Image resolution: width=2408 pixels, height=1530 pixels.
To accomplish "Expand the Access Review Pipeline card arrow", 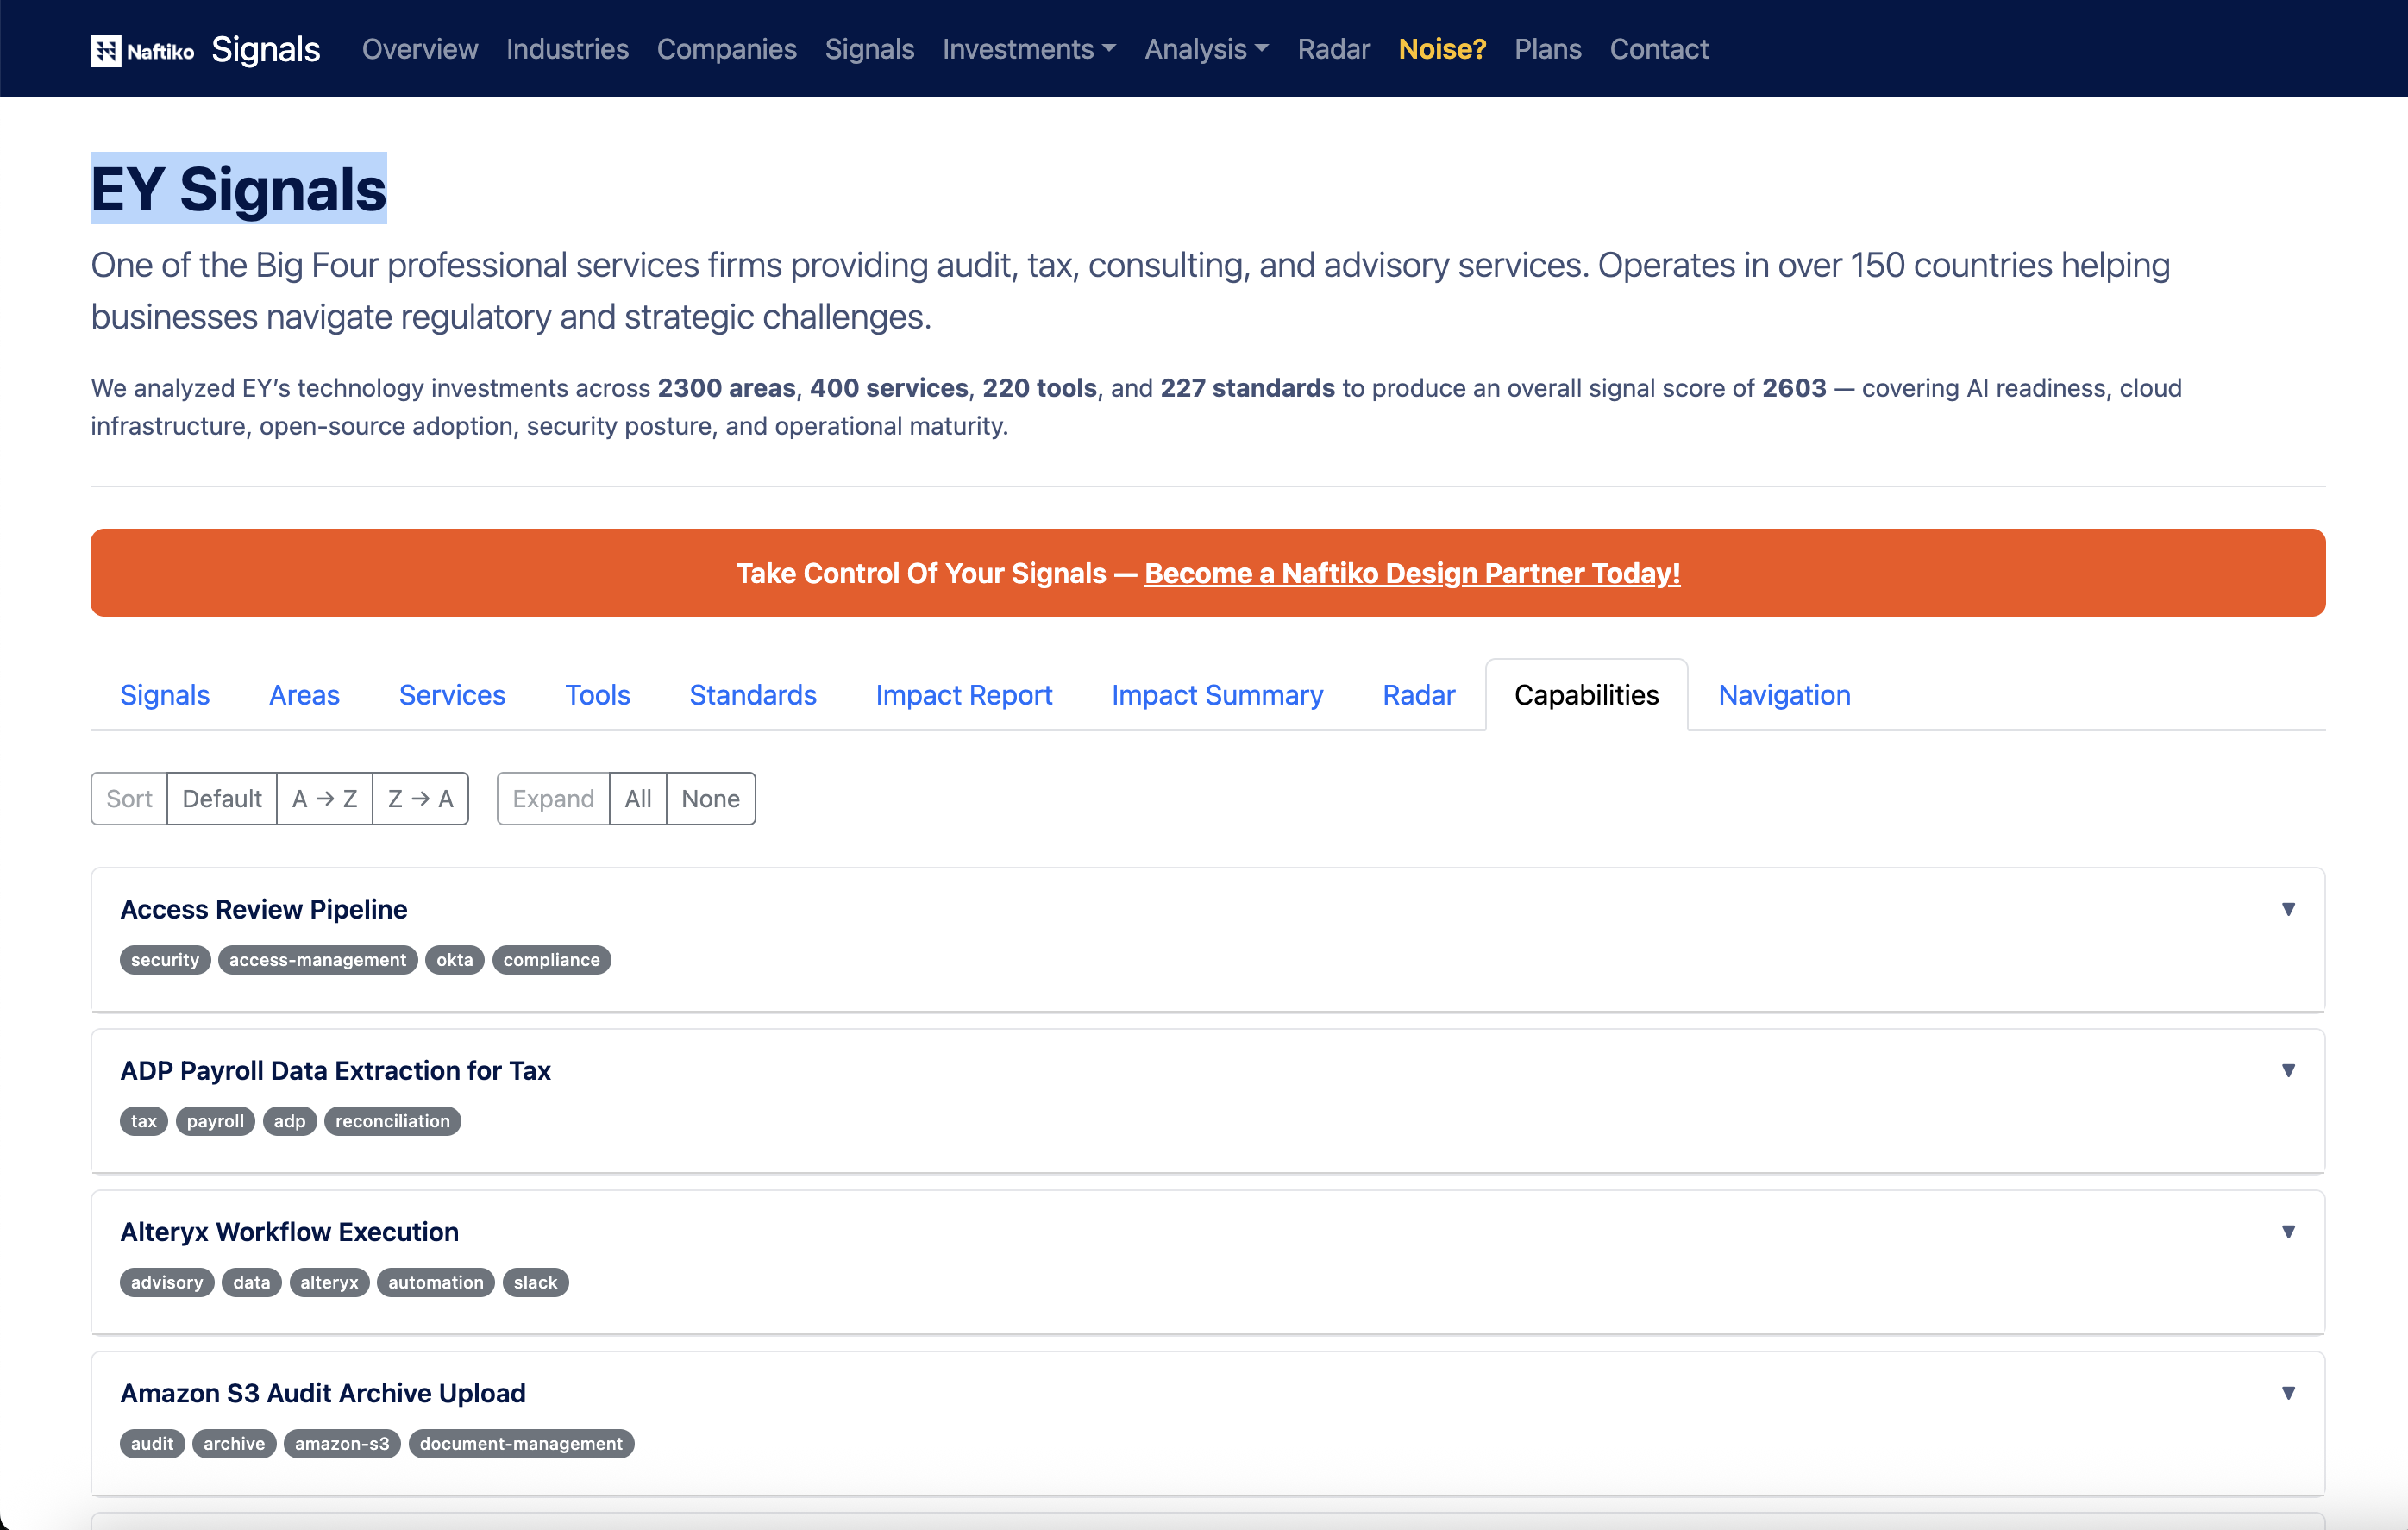I will pos(2287,909).
